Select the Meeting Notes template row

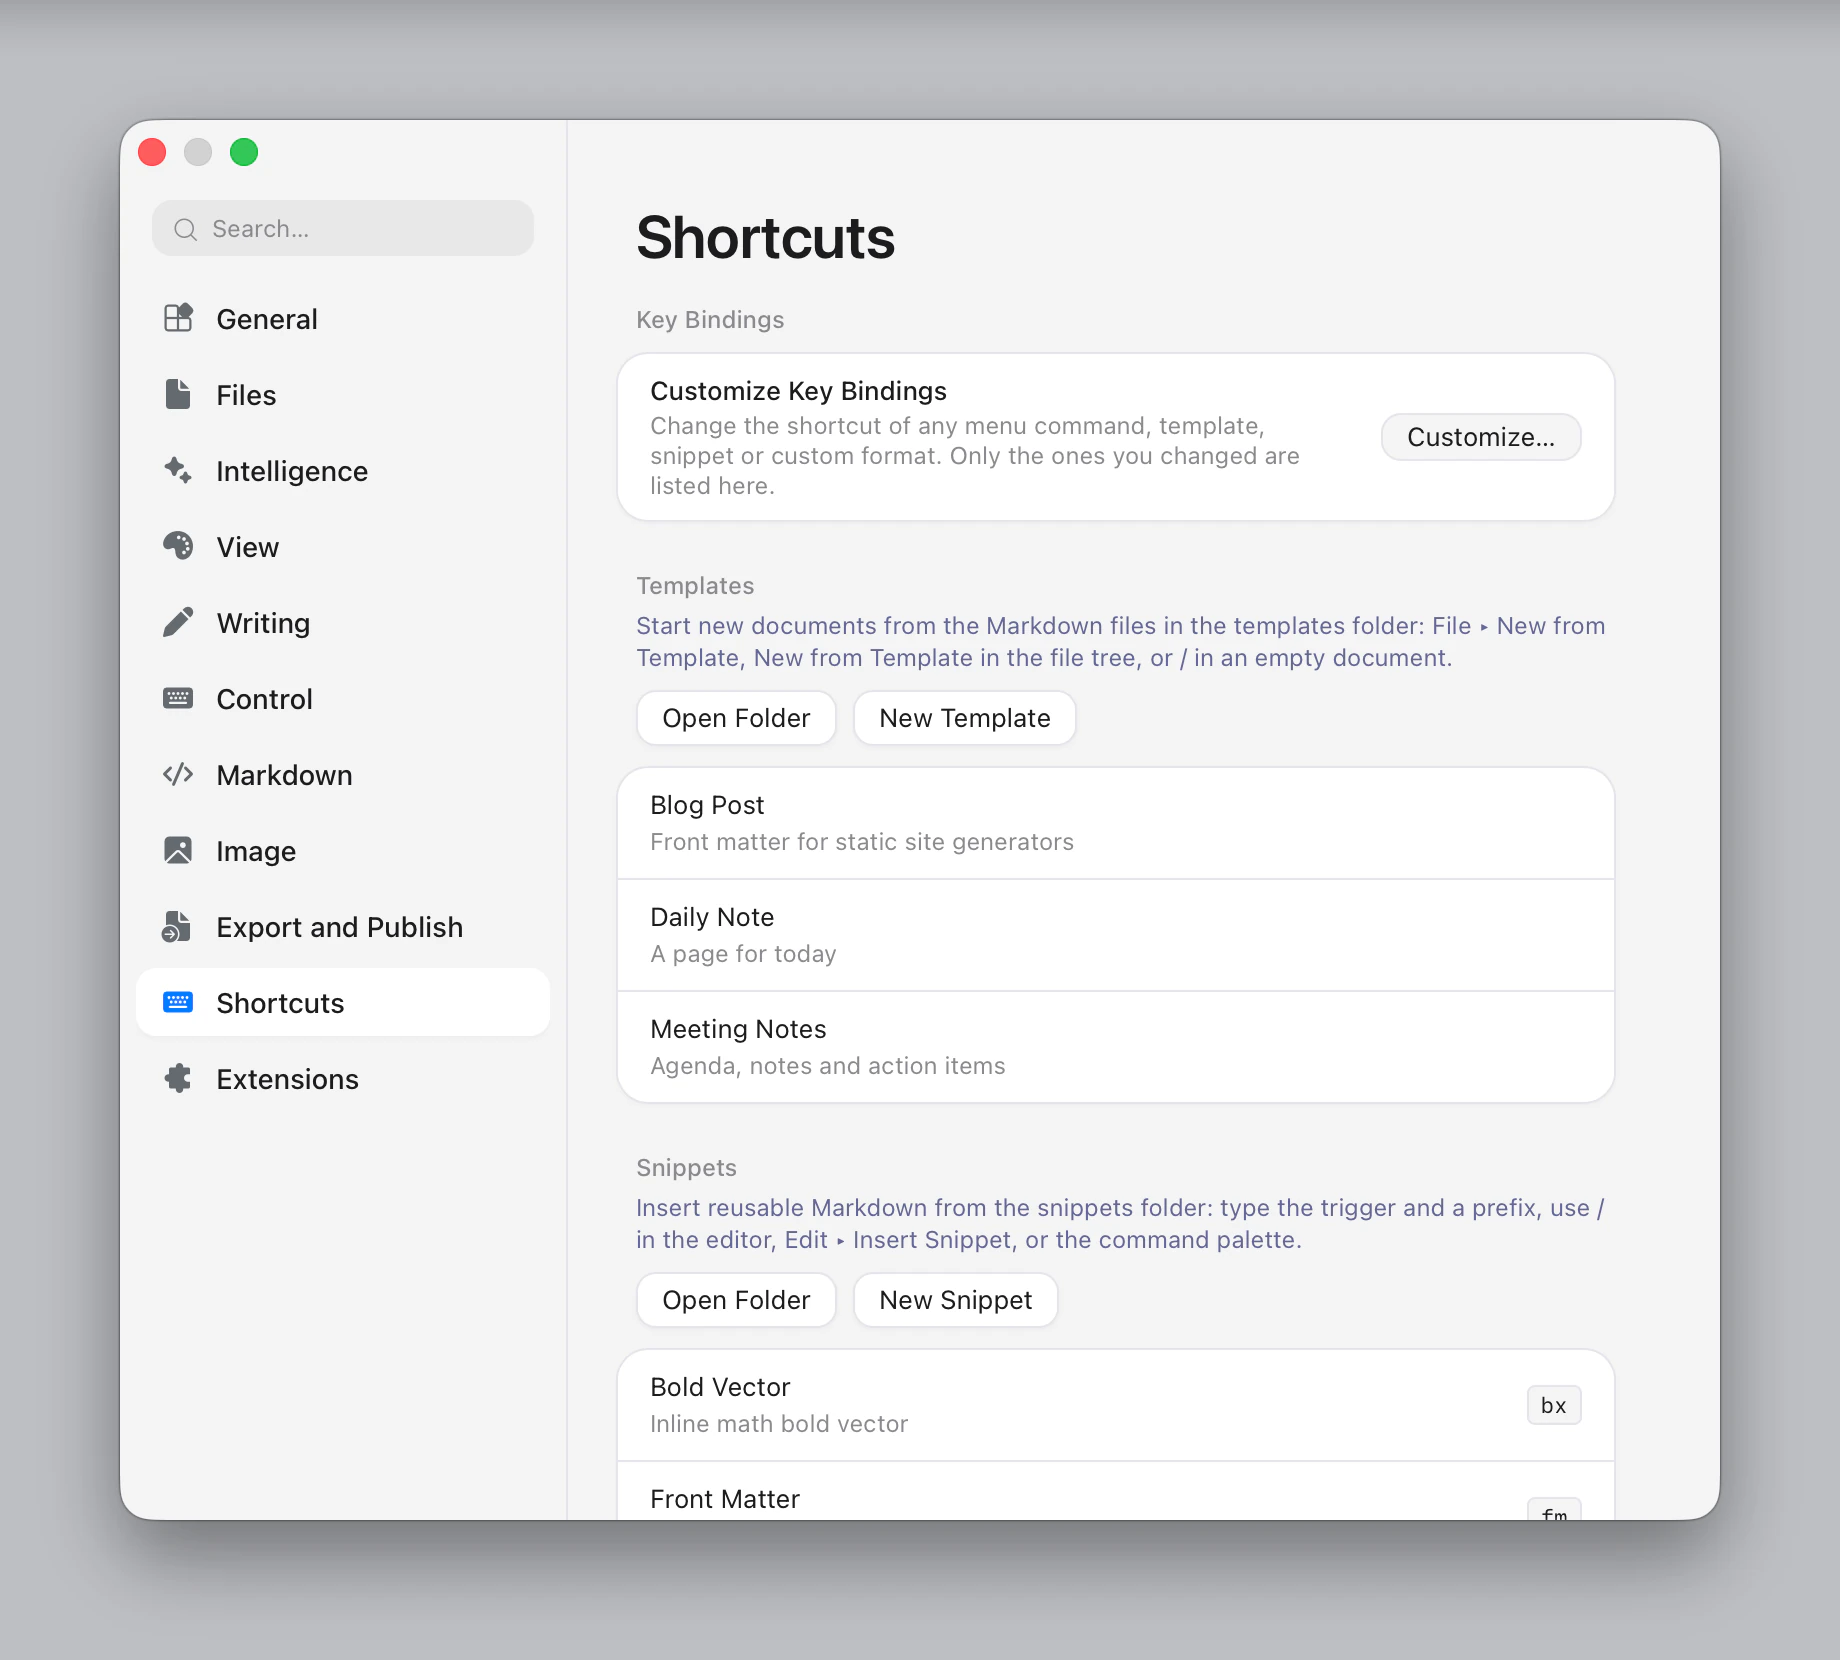point(1116,1047)
